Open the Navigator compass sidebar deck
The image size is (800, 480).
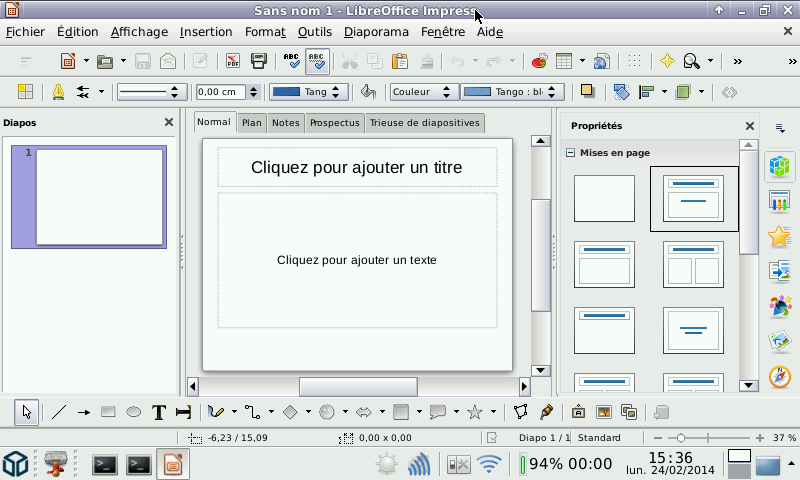780,377
